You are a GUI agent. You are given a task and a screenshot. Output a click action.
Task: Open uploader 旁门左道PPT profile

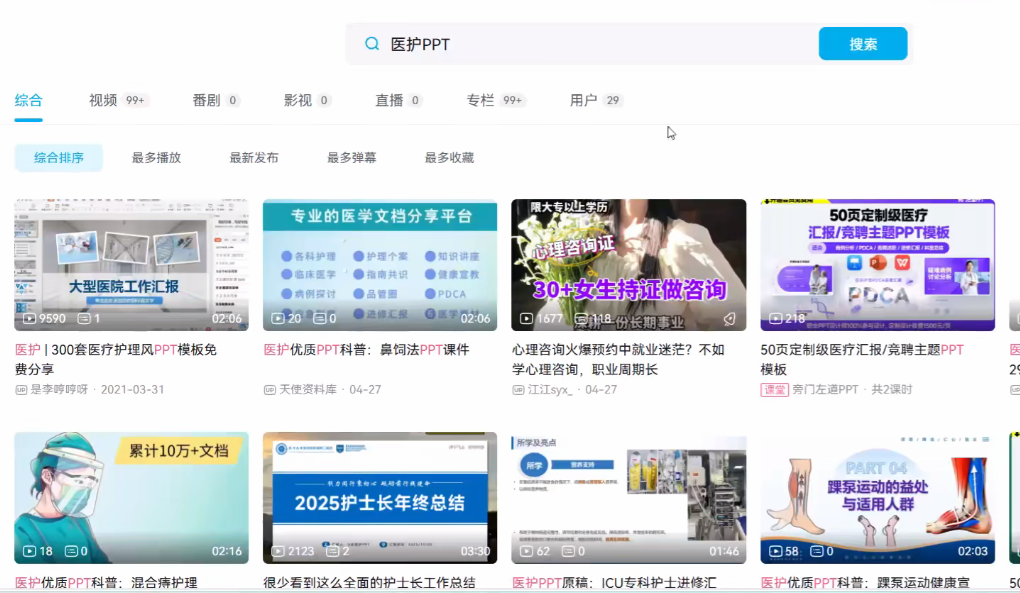click(x=825, y=389)
